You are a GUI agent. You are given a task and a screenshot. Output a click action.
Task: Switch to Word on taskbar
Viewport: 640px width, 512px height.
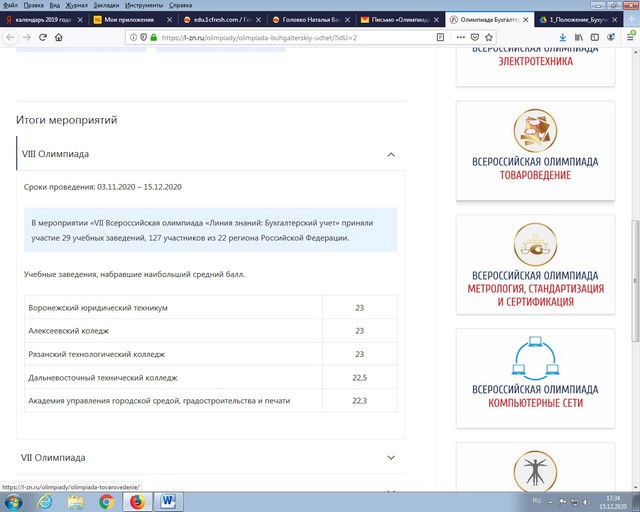click(169, 502)
